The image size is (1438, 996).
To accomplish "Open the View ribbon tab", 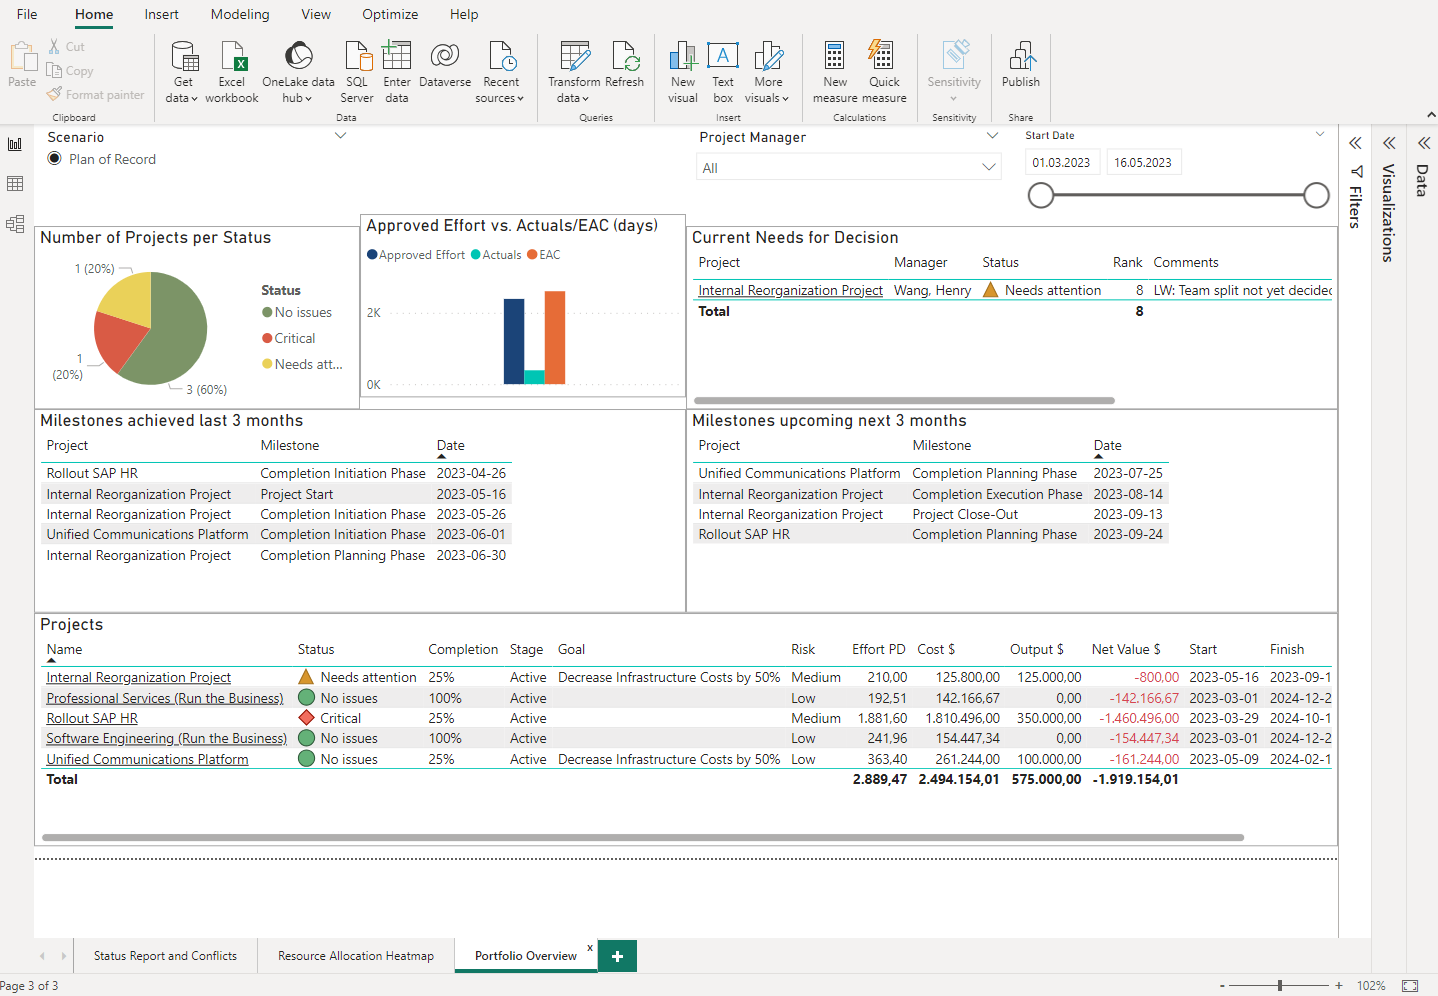I will pyautogui.click(x=316, y=14).
